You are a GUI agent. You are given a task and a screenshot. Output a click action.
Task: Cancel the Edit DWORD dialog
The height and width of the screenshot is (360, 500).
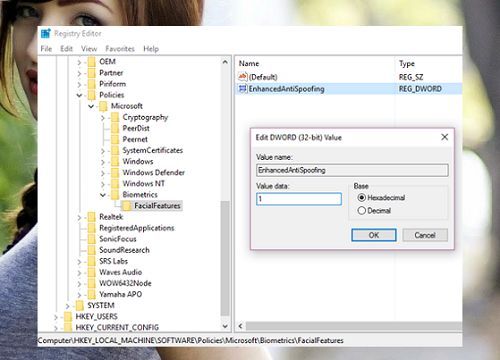425,235
